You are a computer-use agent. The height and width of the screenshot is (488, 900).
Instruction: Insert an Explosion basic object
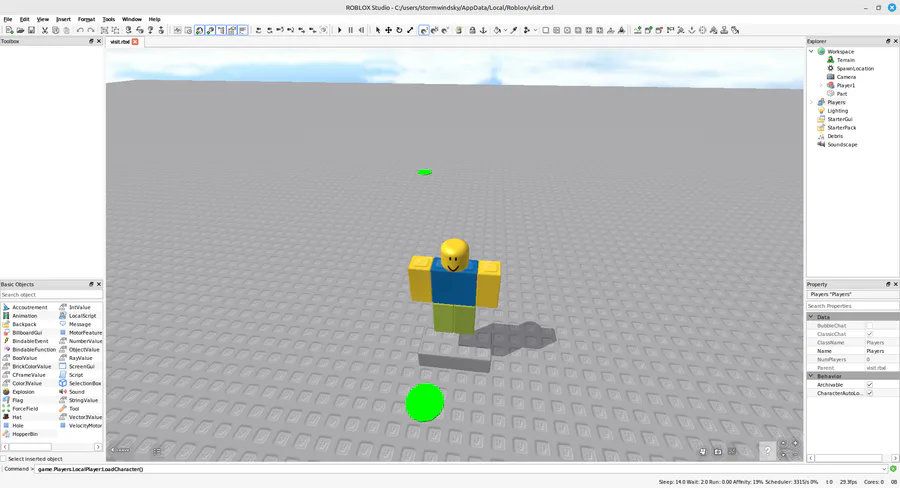pyautogui.click(x=23, y=392)
